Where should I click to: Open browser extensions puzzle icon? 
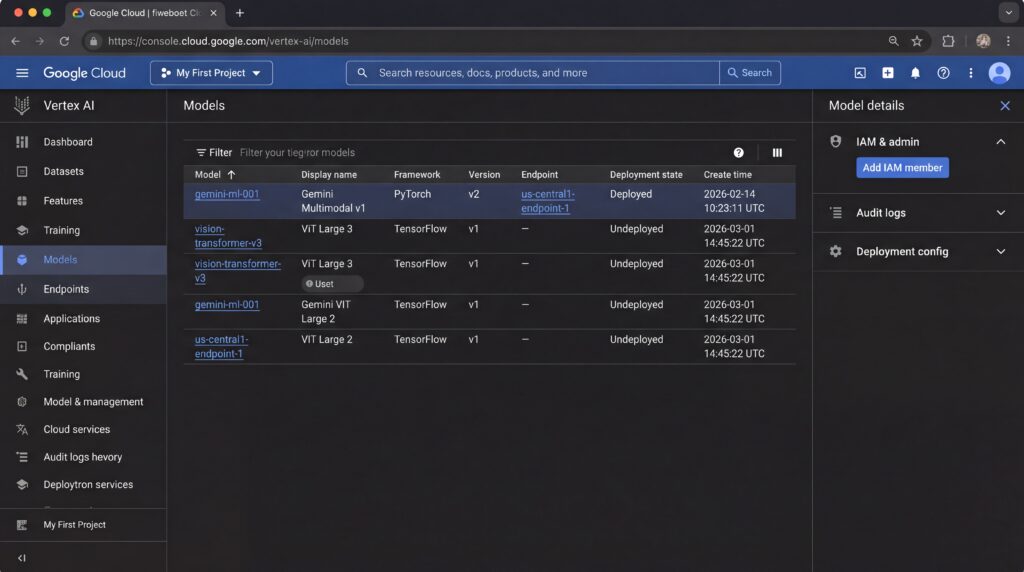pyautogui.click(x=948, y=41)
